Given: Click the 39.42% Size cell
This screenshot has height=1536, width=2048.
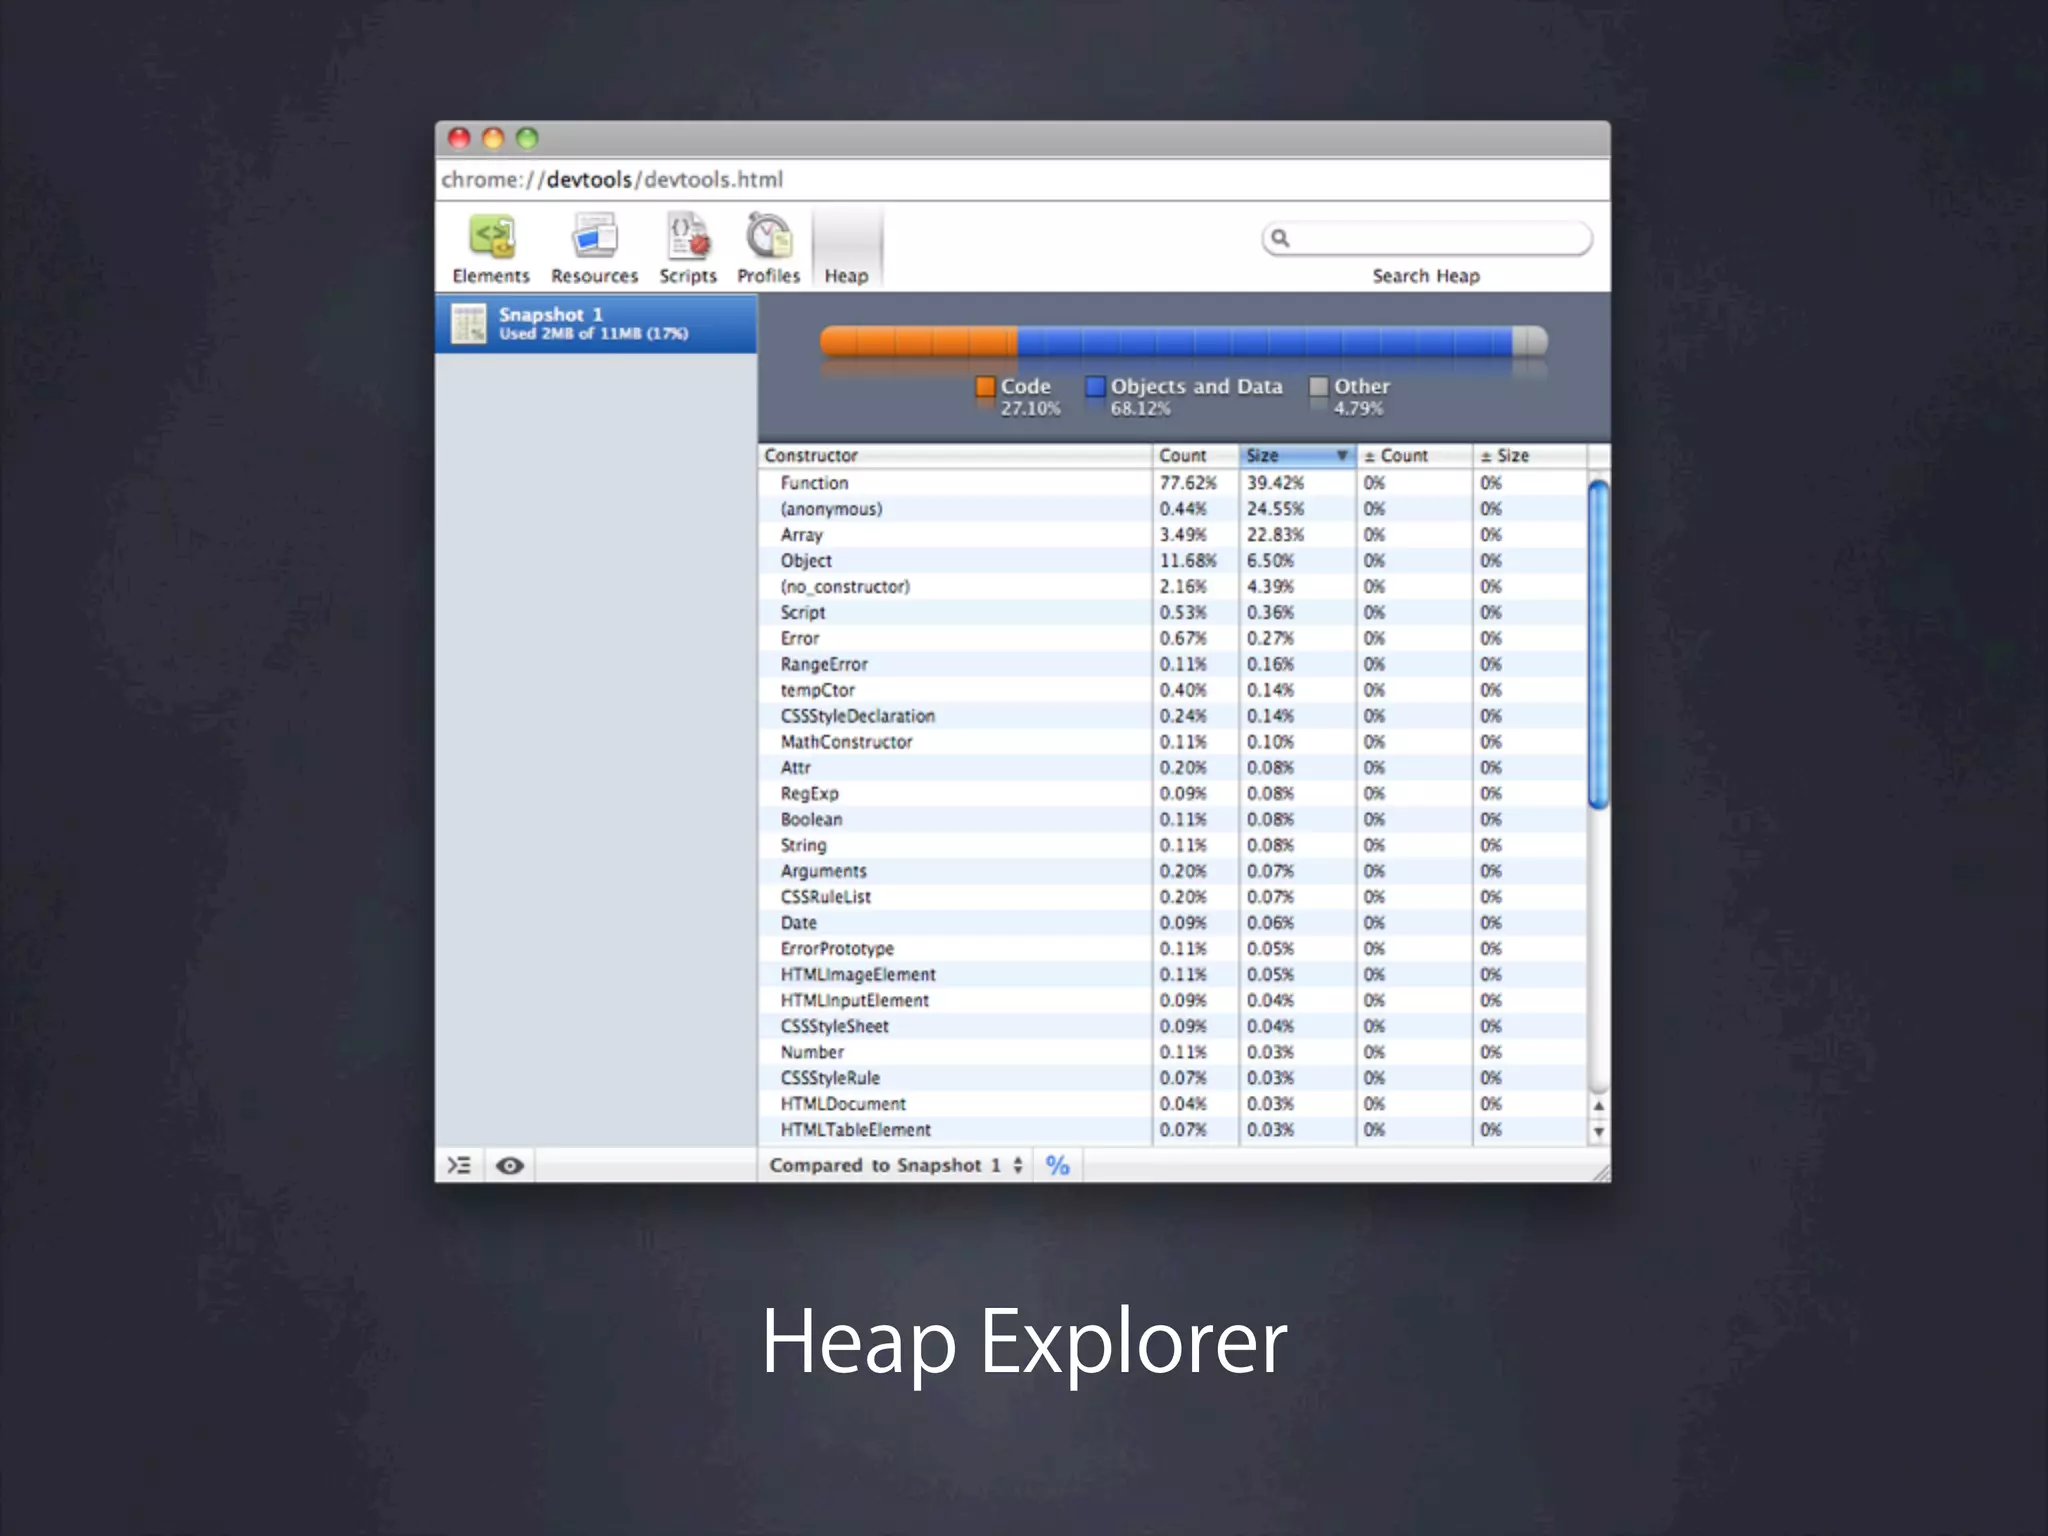Looking at the screenshot, I should tap(1297, 483).
